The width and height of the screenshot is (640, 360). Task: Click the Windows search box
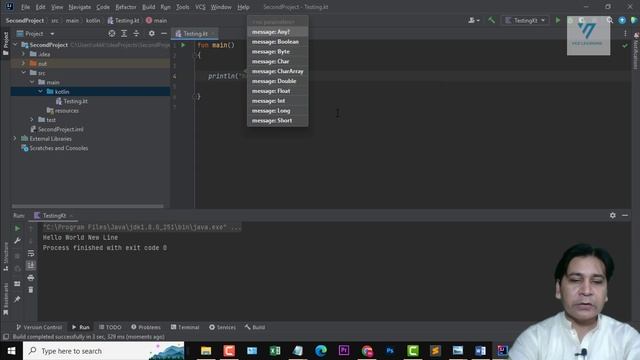pyautogui.click(x=104, y=351)
